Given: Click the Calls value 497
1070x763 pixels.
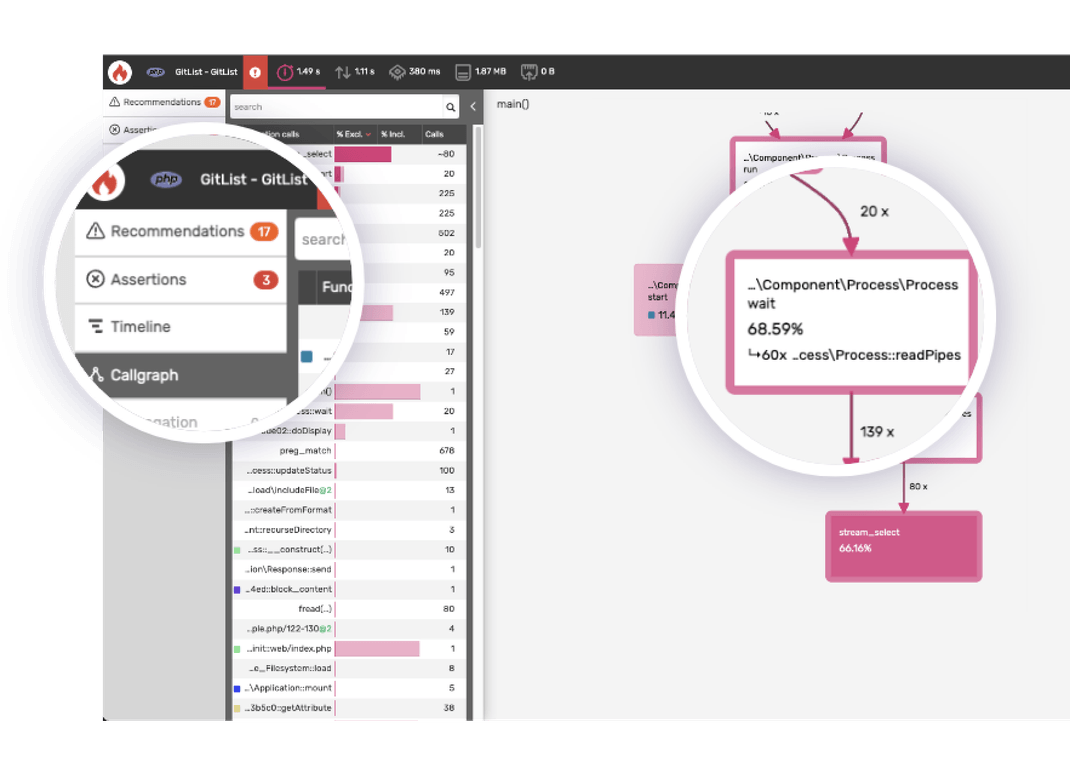Looking at the screenshot, I should (447, 293).
